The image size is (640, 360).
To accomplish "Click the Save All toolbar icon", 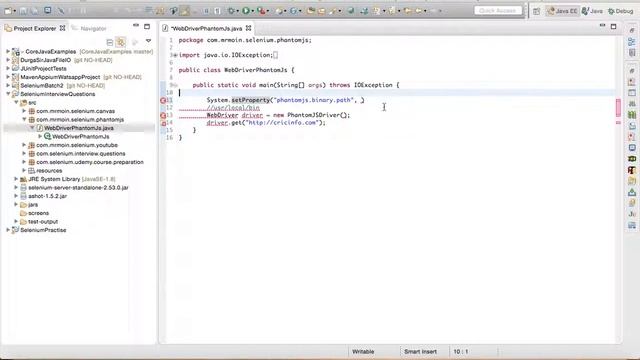I will pos(35,11).
